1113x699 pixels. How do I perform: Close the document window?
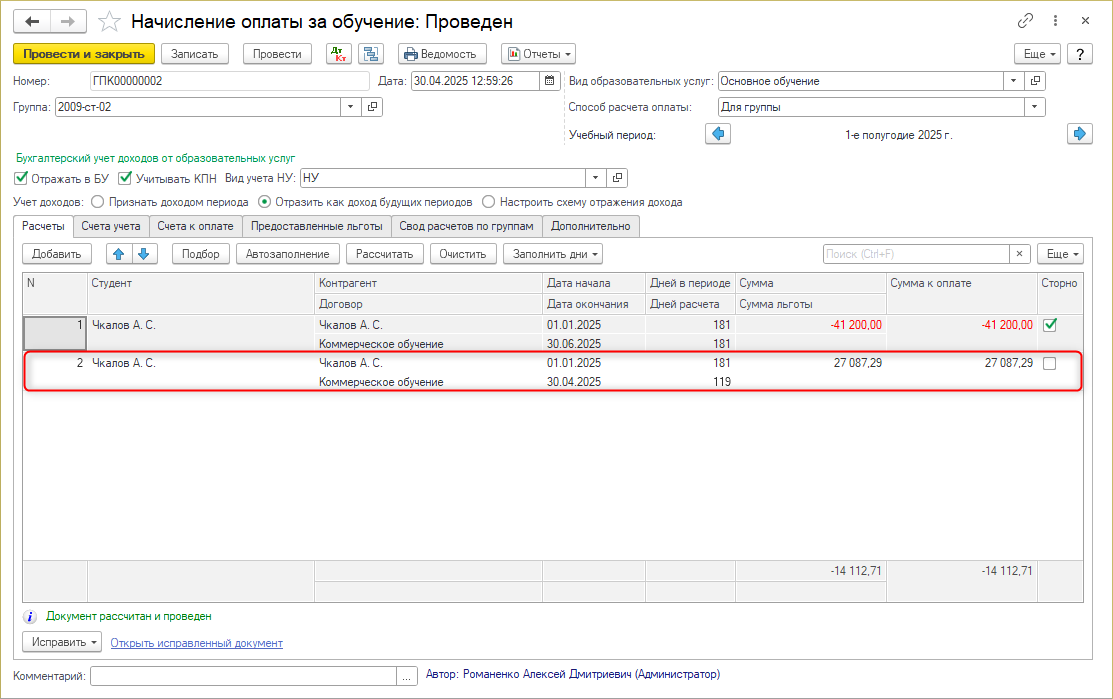tap(1085, 21)
